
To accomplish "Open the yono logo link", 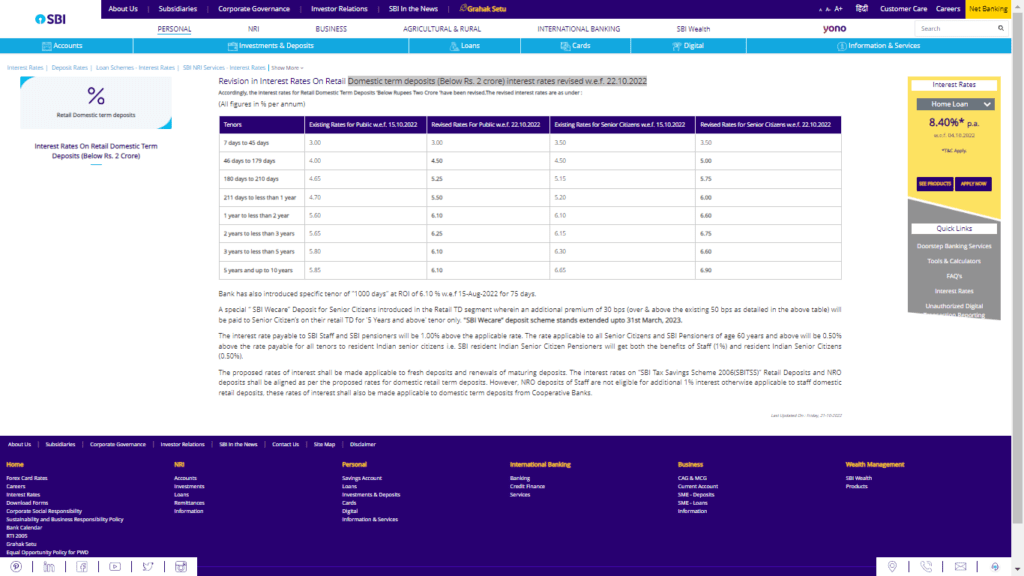I will point(834,28).
